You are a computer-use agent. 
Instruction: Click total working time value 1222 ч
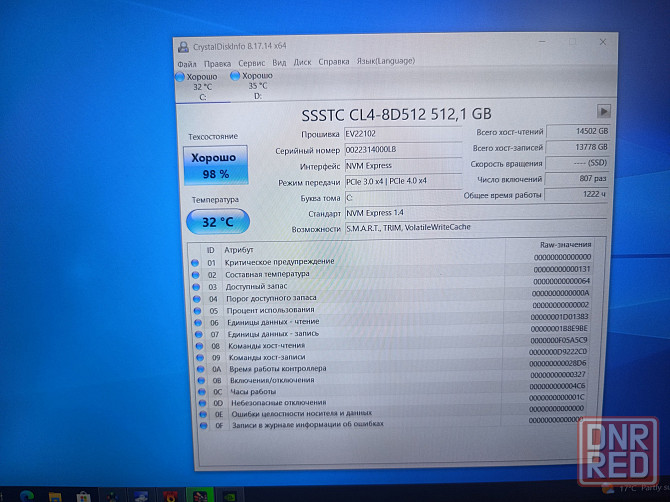(x=576, y=194)
